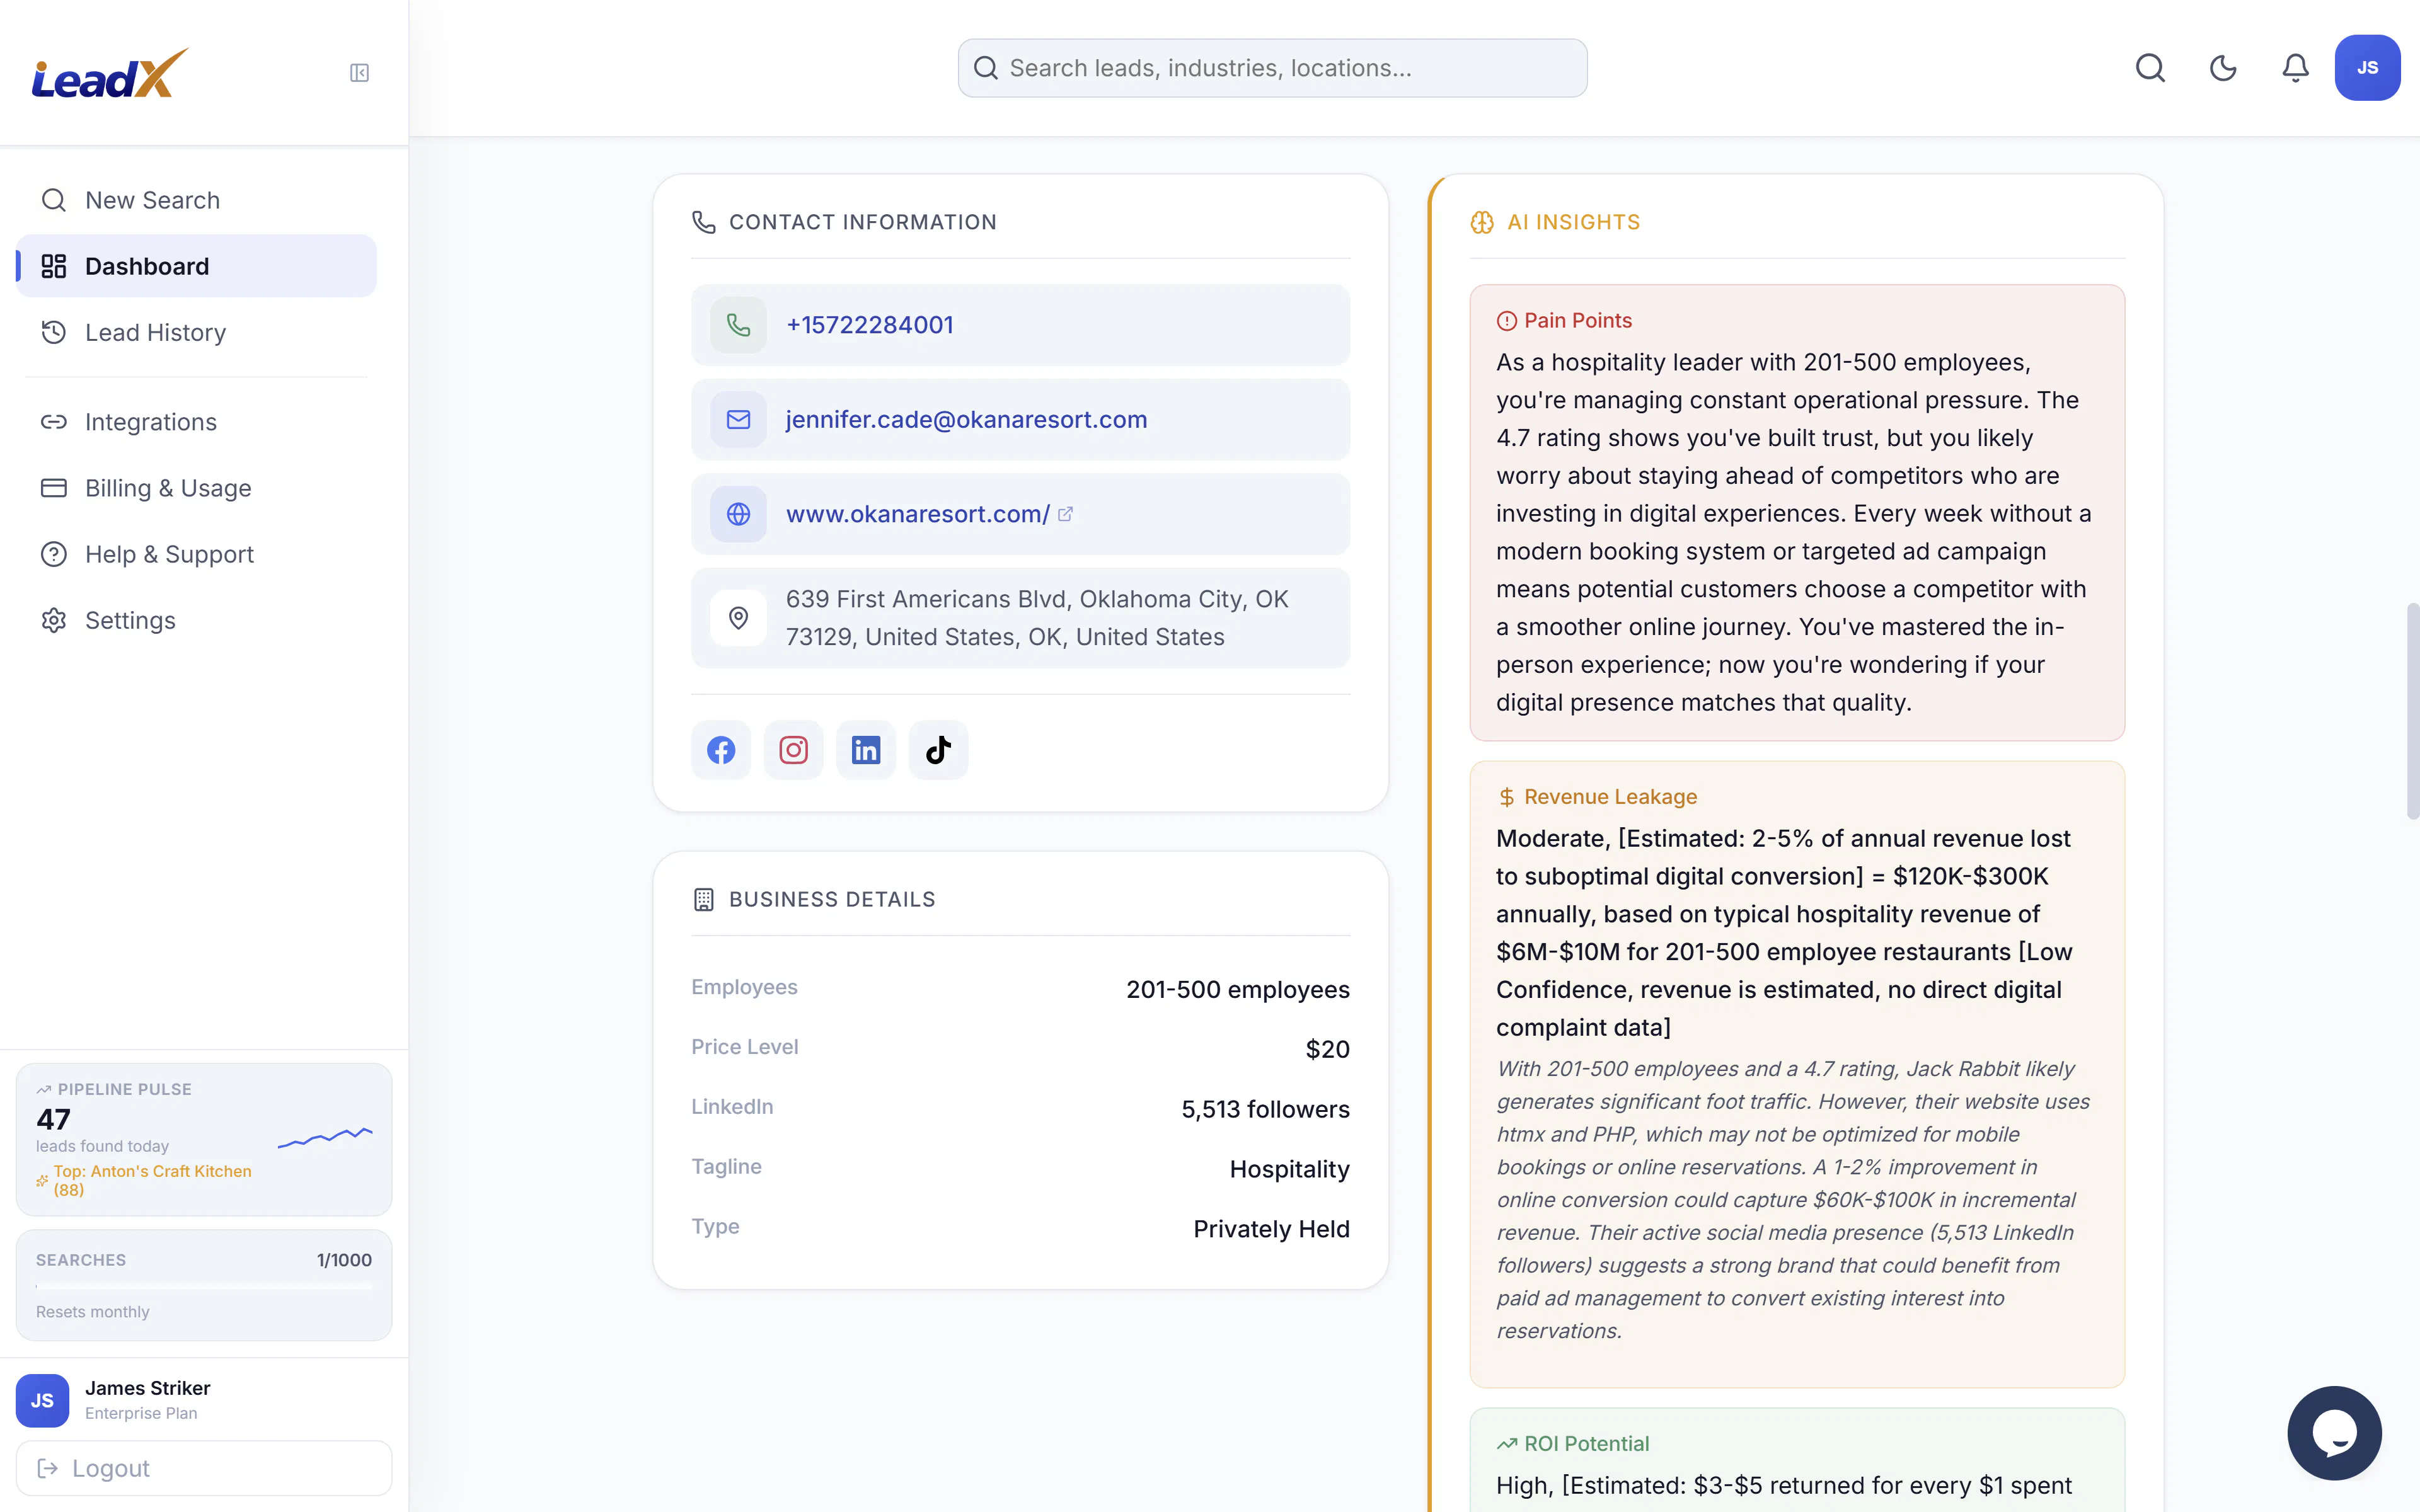Image resolution: width=2420 pixels, height=1512 pixels.
Task: Click the ROI Potential trend icon
Action: point(1506,1444)
